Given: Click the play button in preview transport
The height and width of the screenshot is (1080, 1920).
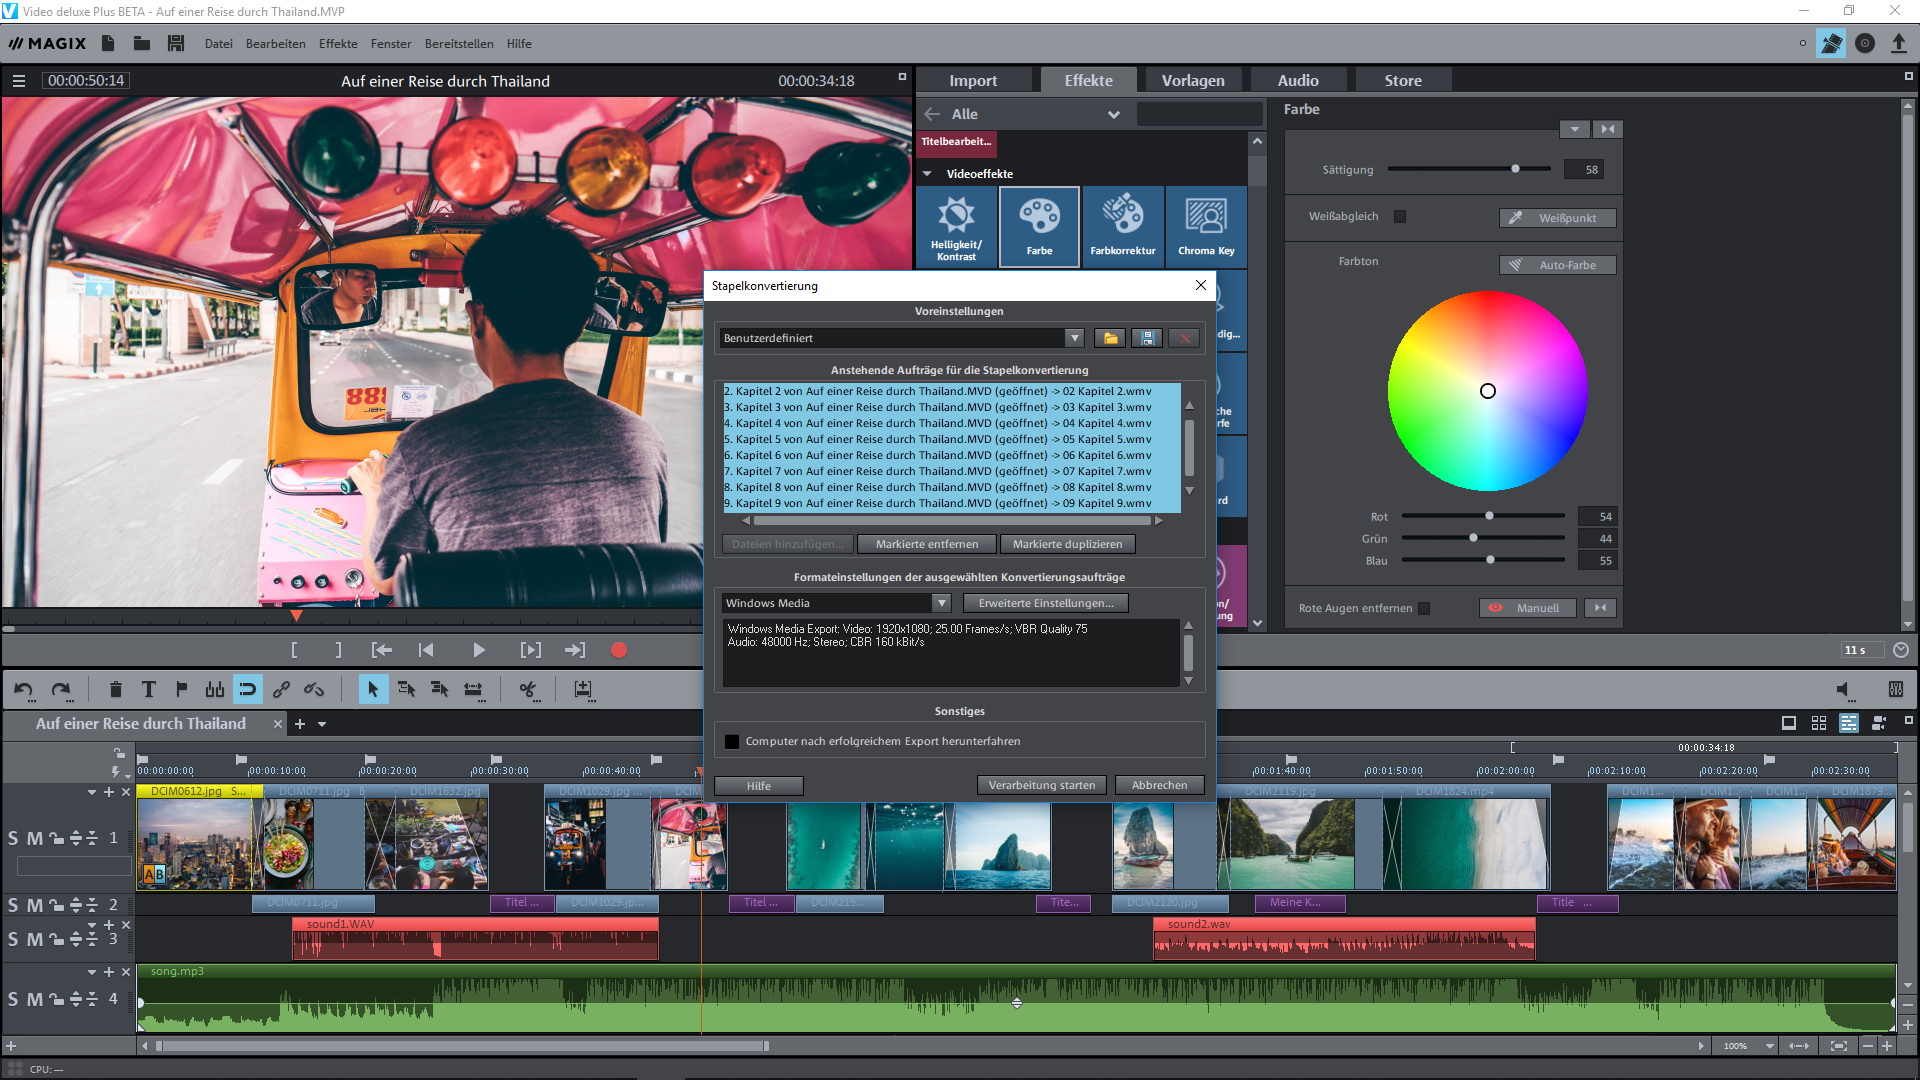Looking at the screenshot, I should [x=478, y=650].
